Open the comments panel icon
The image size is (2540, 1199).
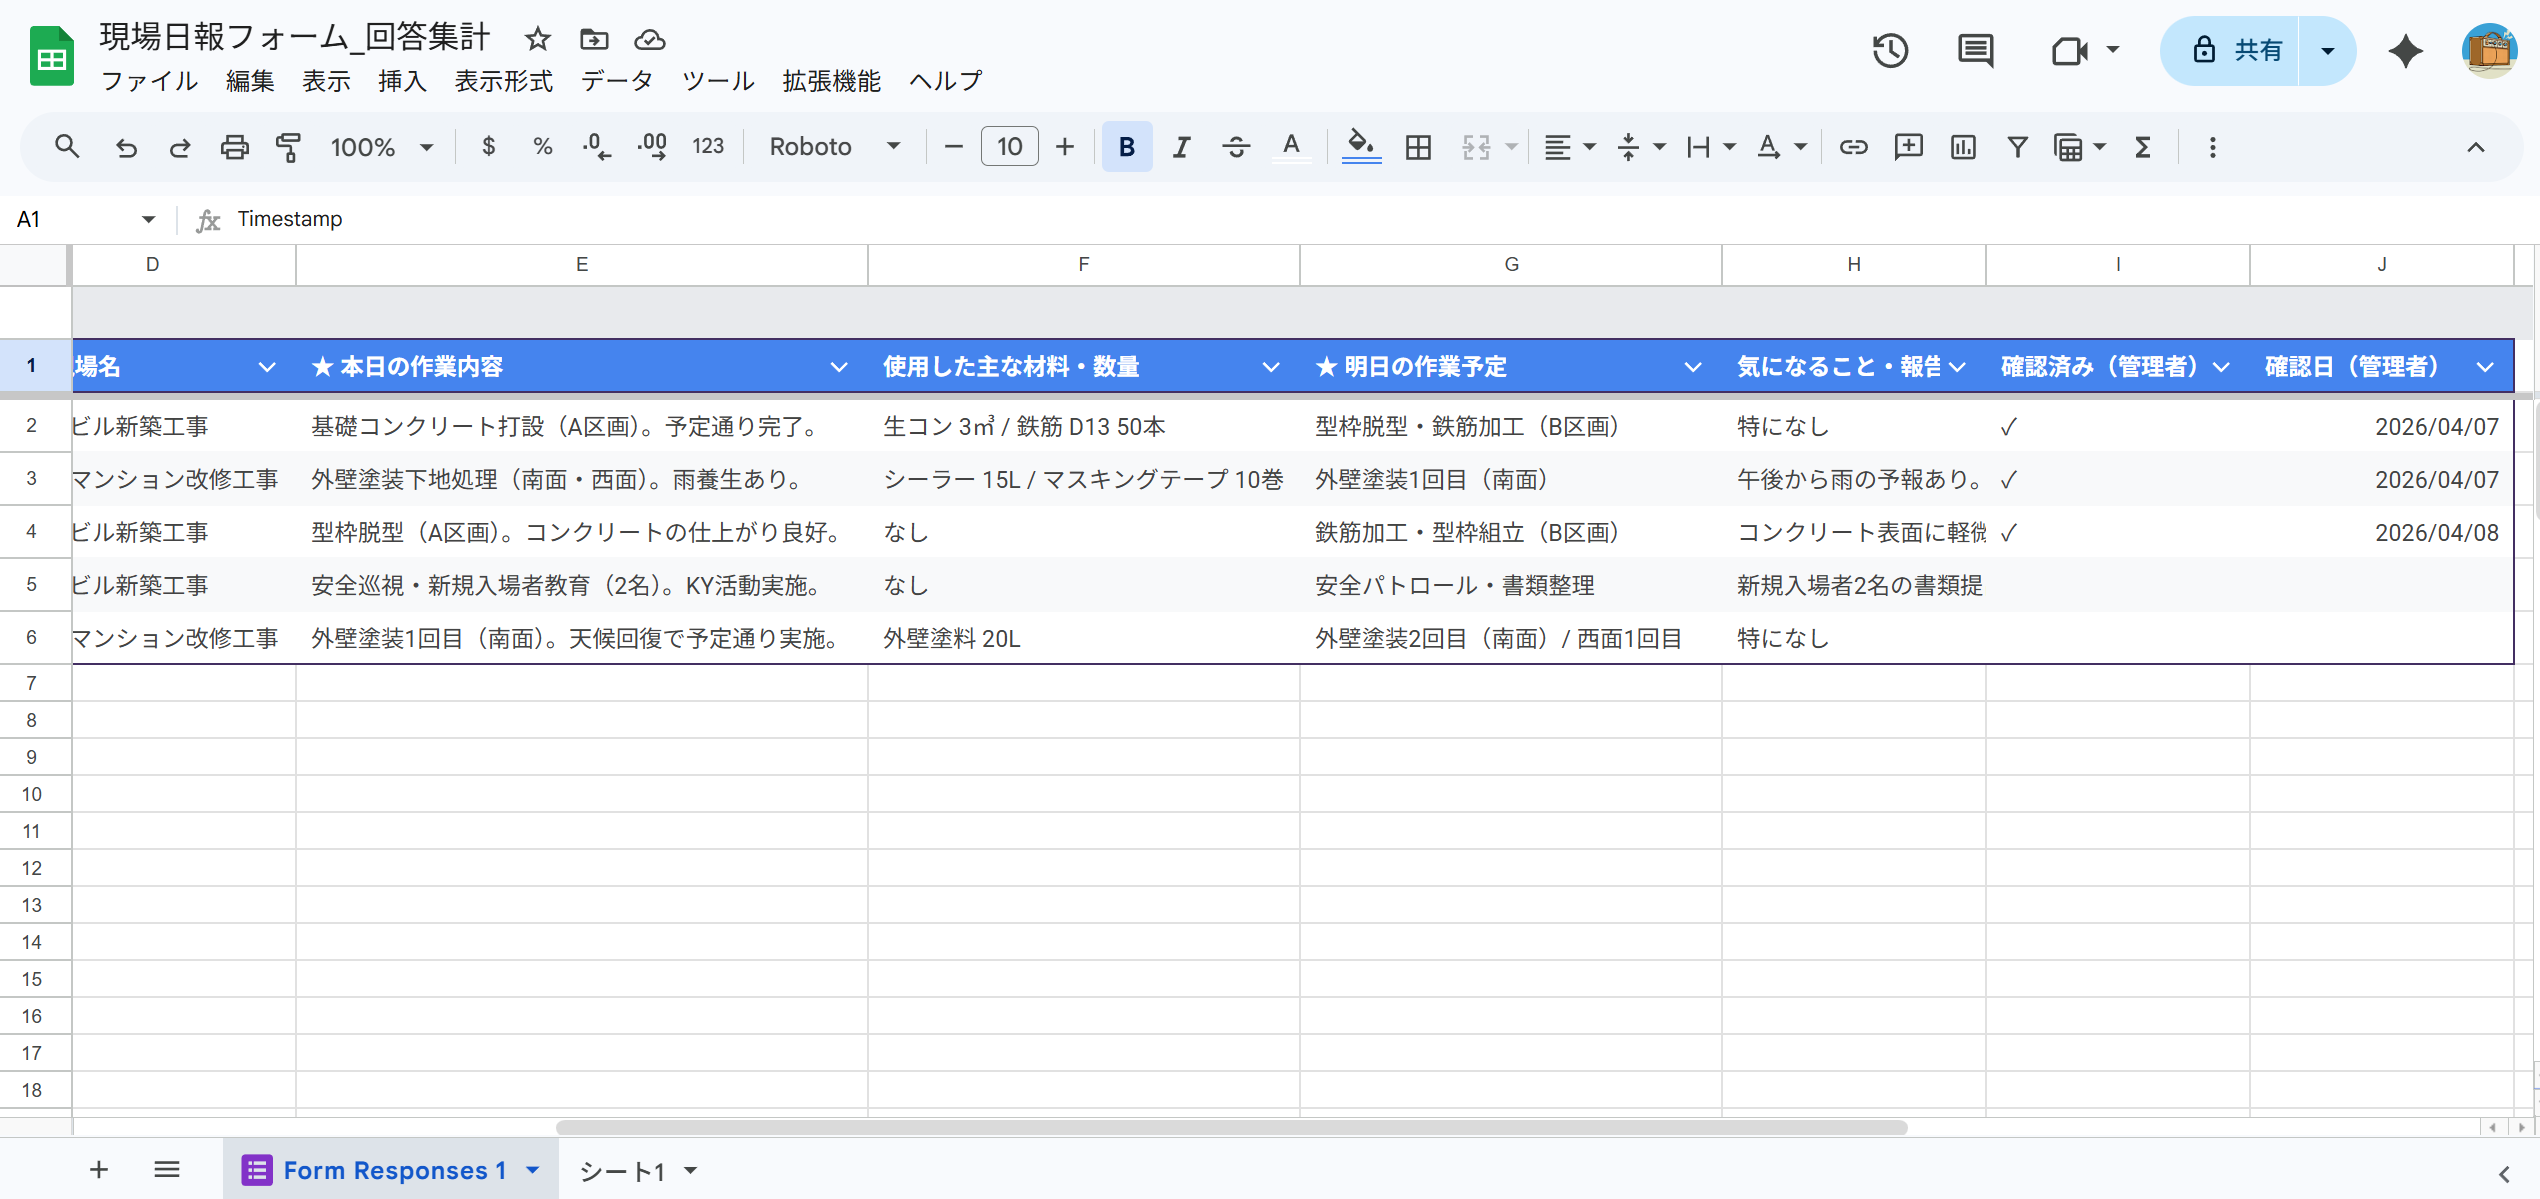pos(1975,50)
